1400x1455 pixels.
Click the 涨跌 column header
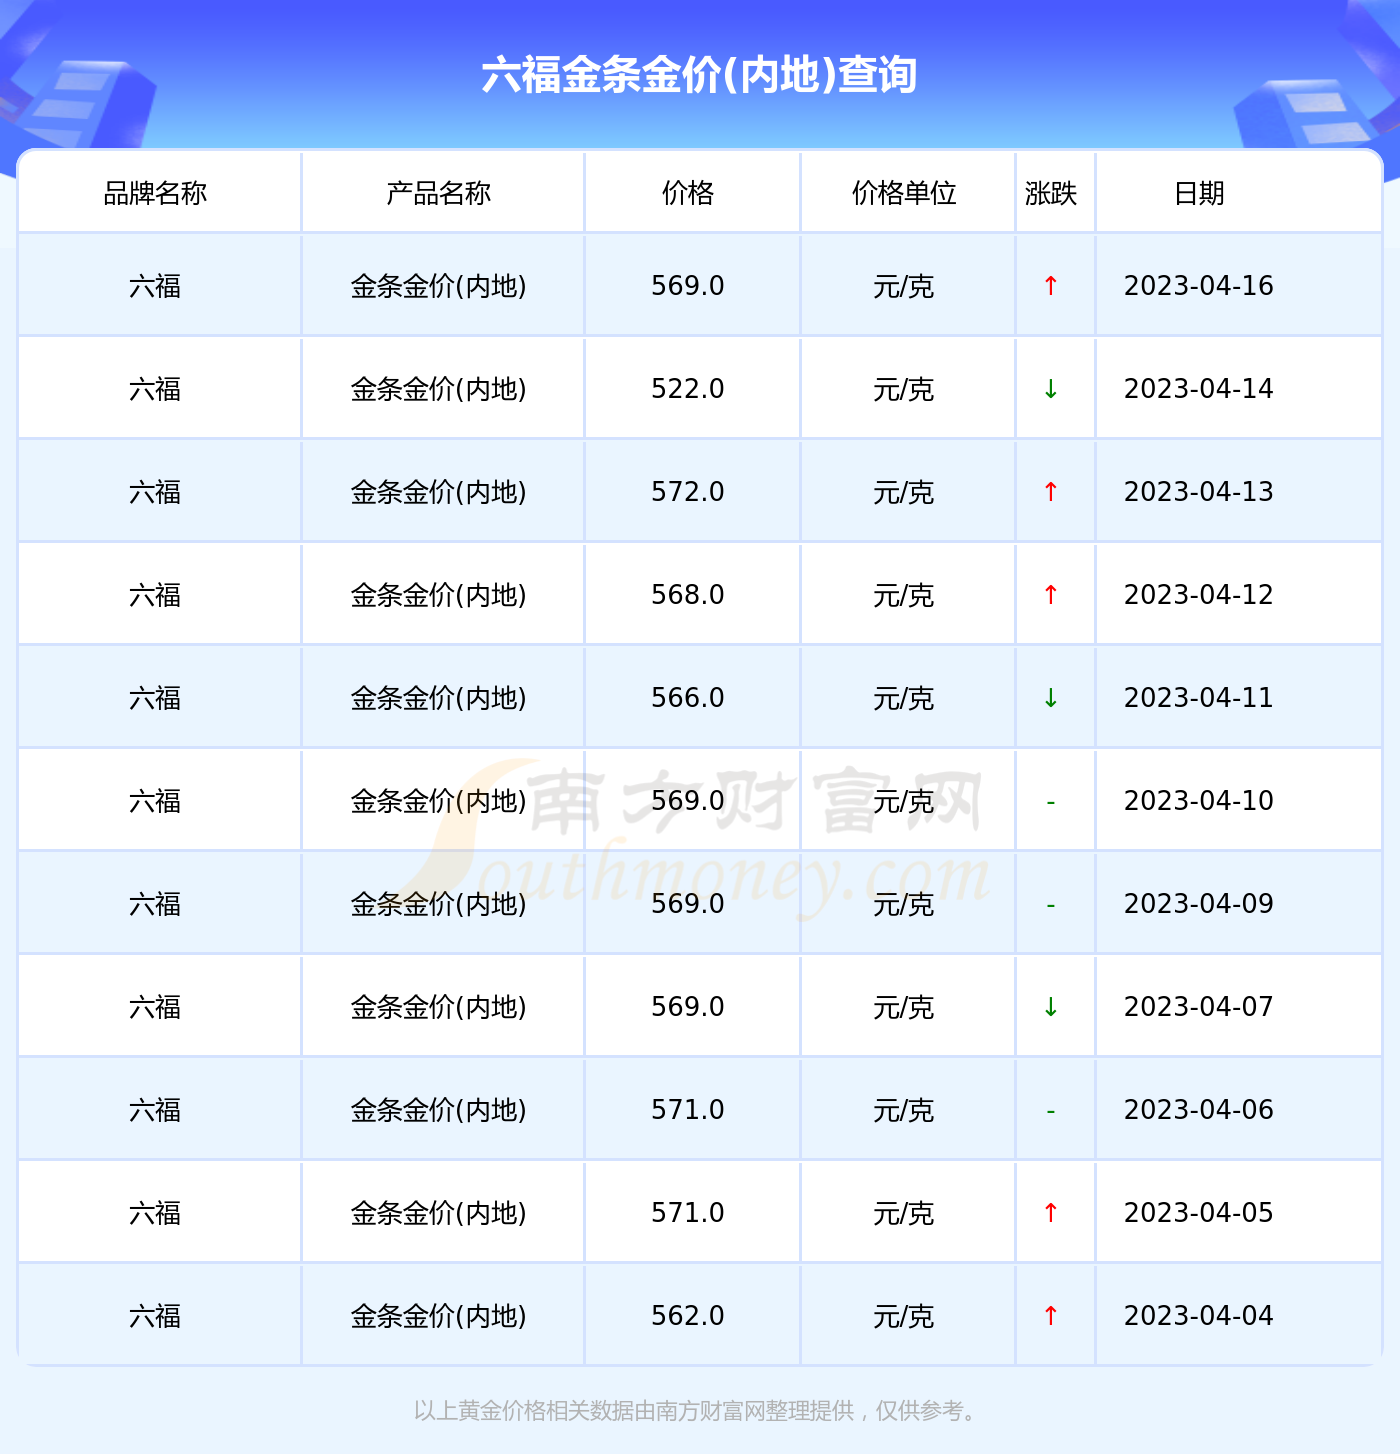1051,193
